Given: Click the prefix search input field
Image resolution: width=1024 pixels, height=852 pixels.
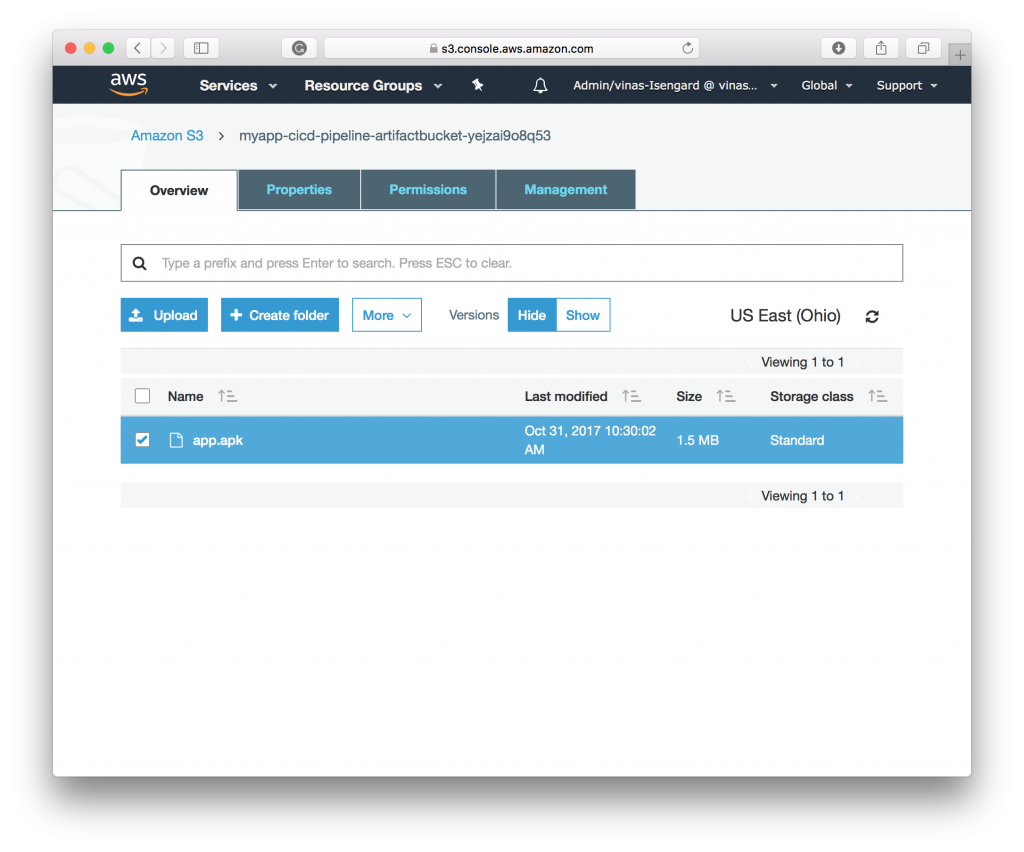Looking at the screenshot, I should (512, 263).
